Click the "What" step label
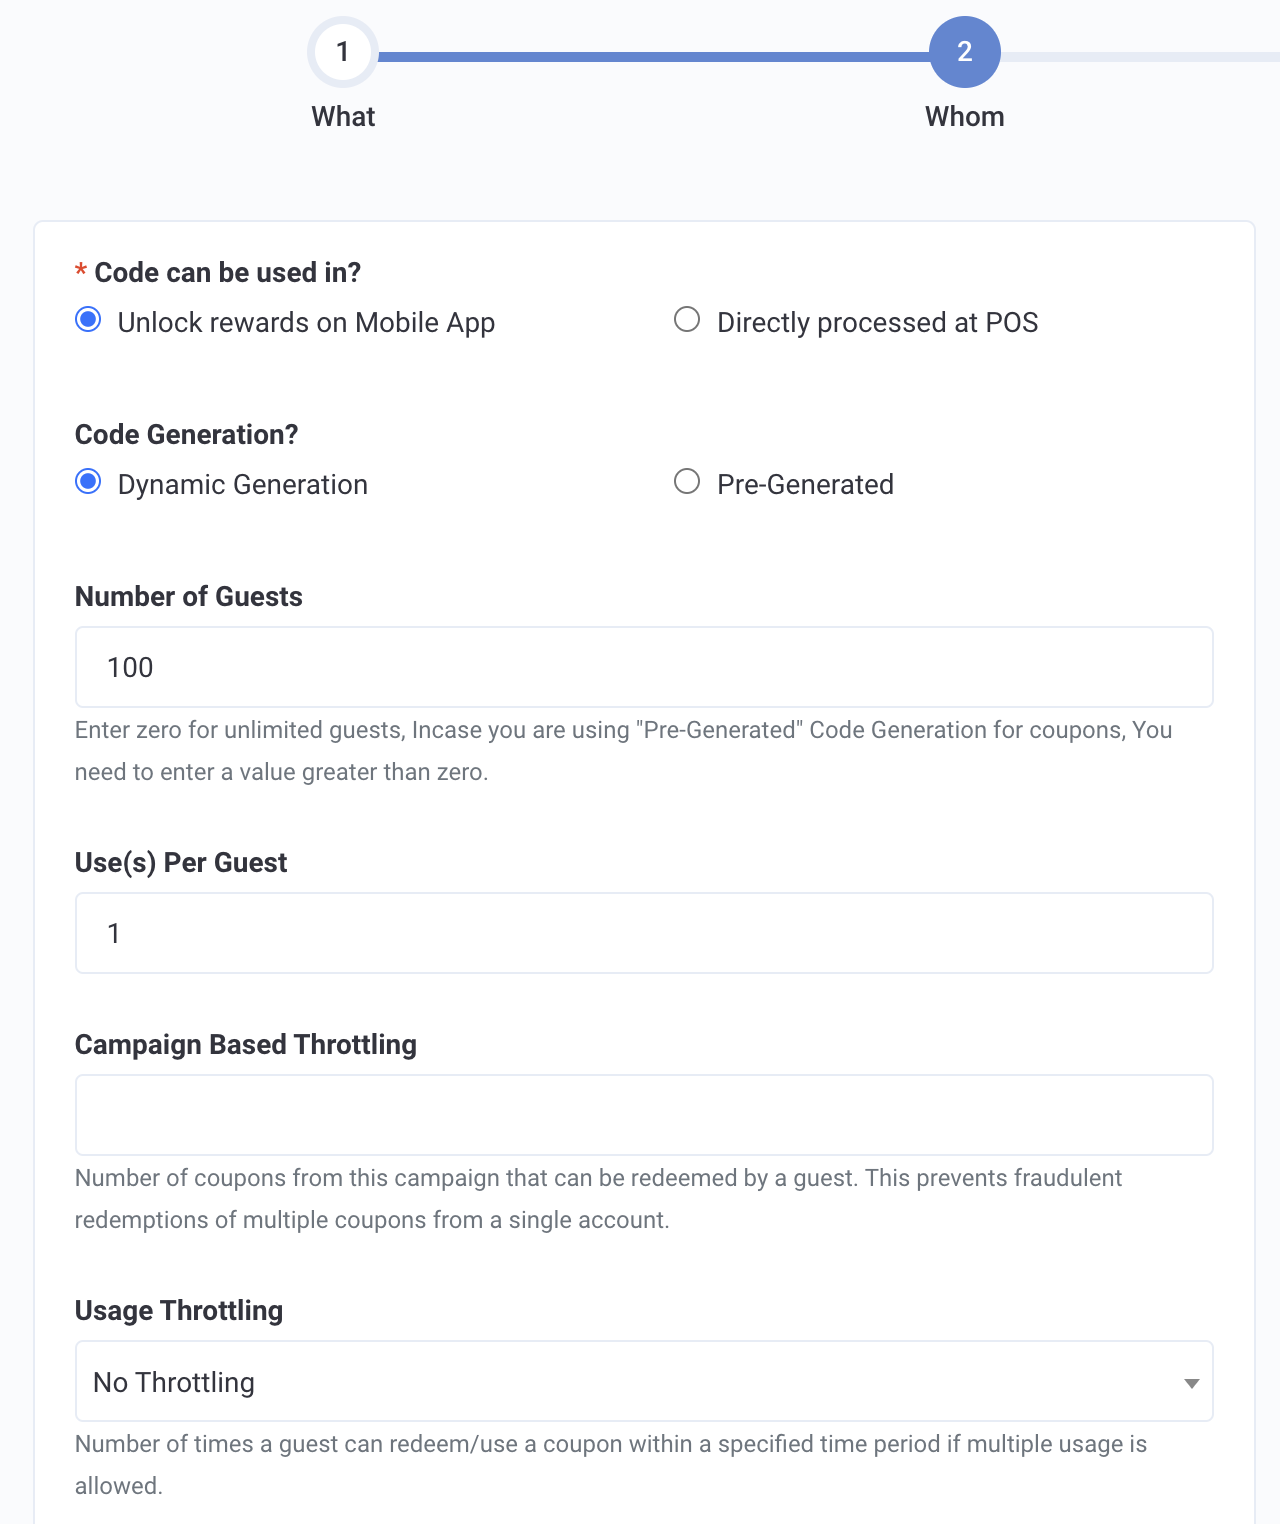 [x=342, y=116]
